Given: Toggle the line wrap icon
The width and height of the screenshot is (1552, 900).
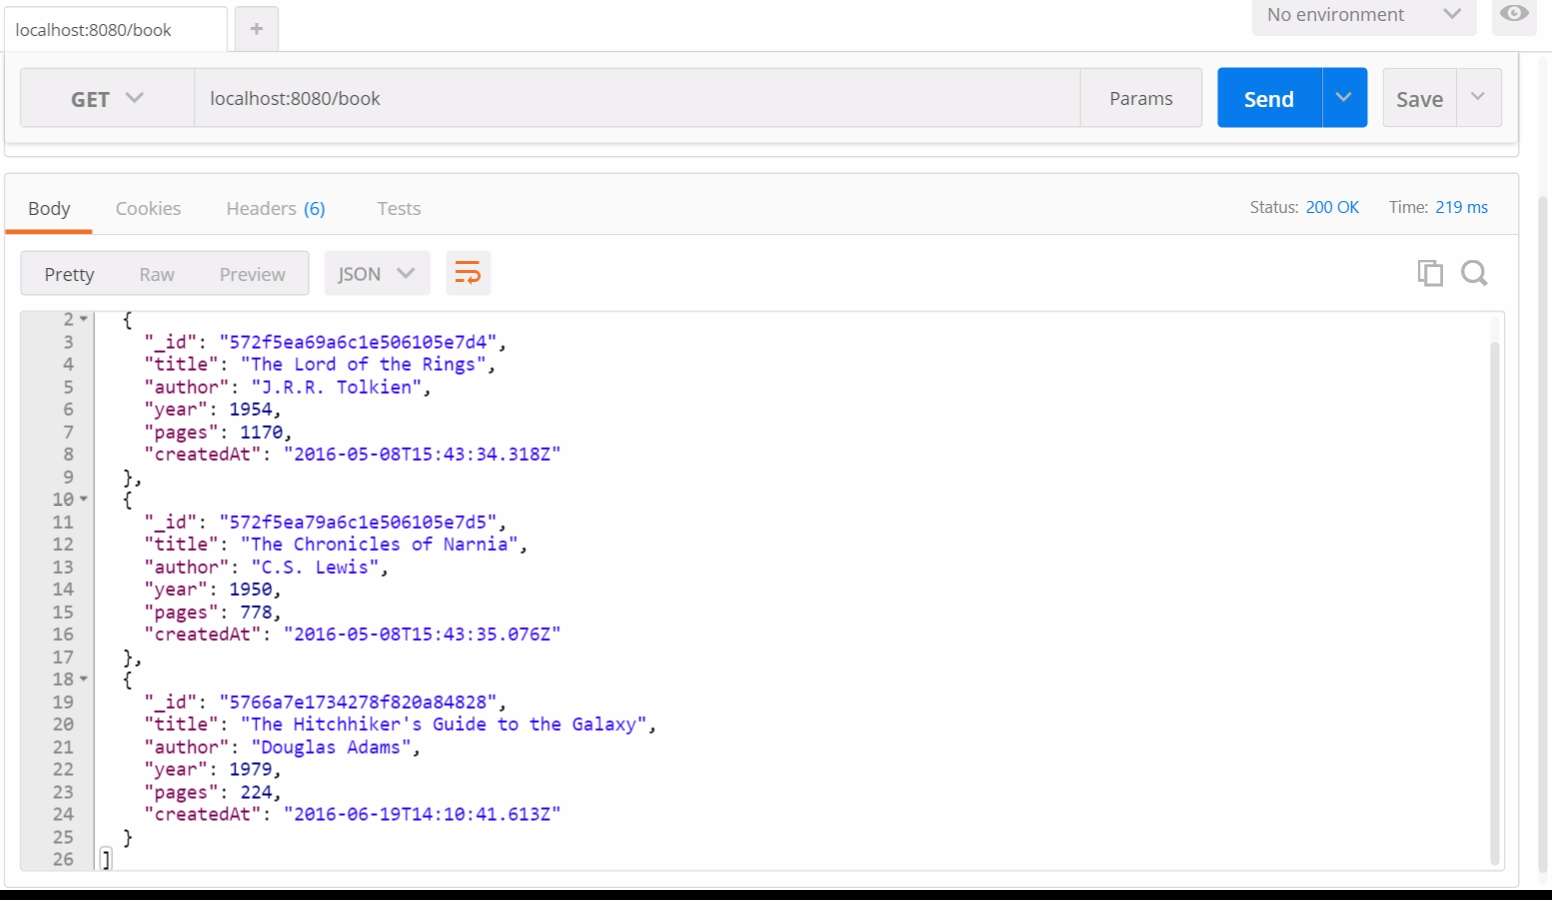Looking at the screenshot, I should [x=467, y=273].
